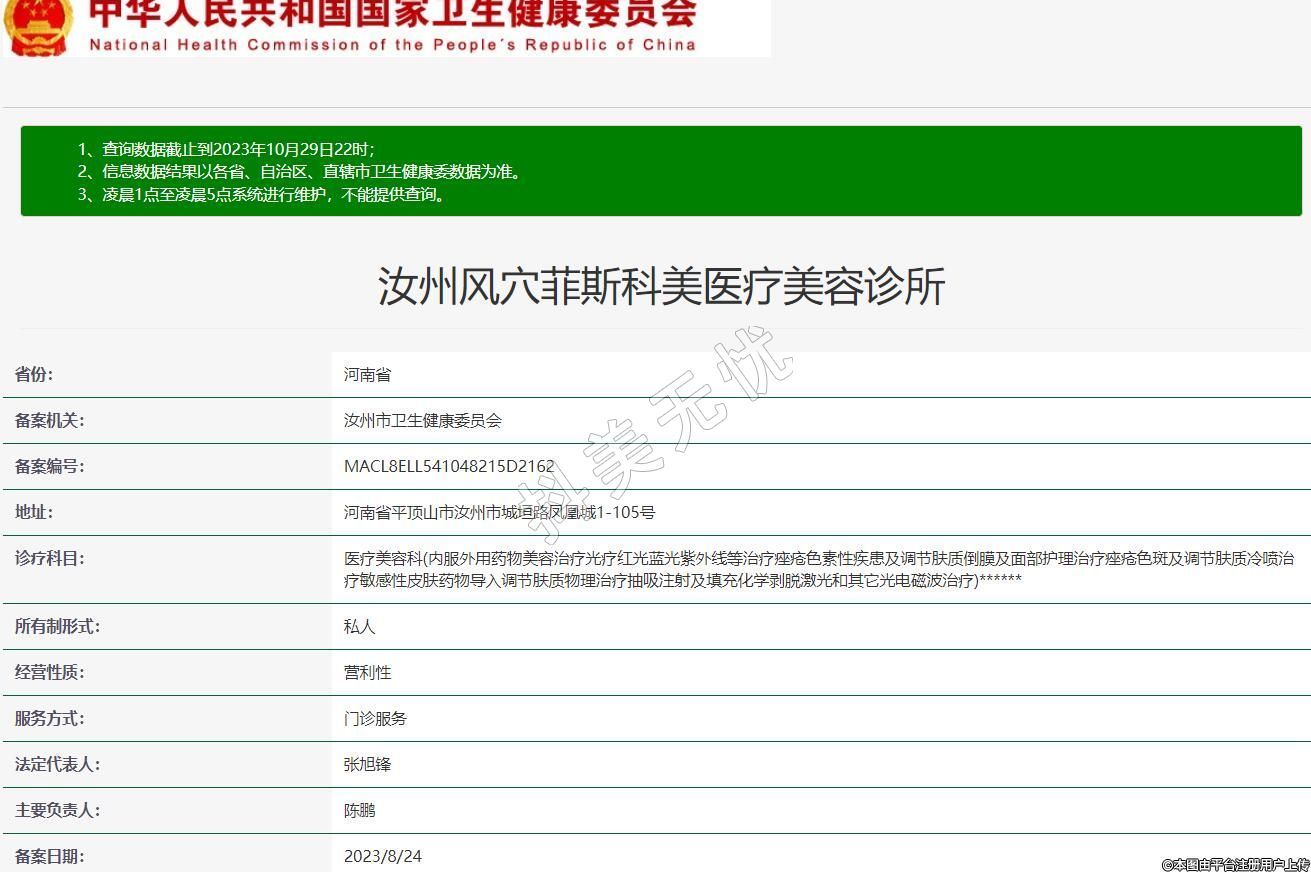Click the English National Health Commission subtitle
1311x872 pixels.
pos(392,45)
